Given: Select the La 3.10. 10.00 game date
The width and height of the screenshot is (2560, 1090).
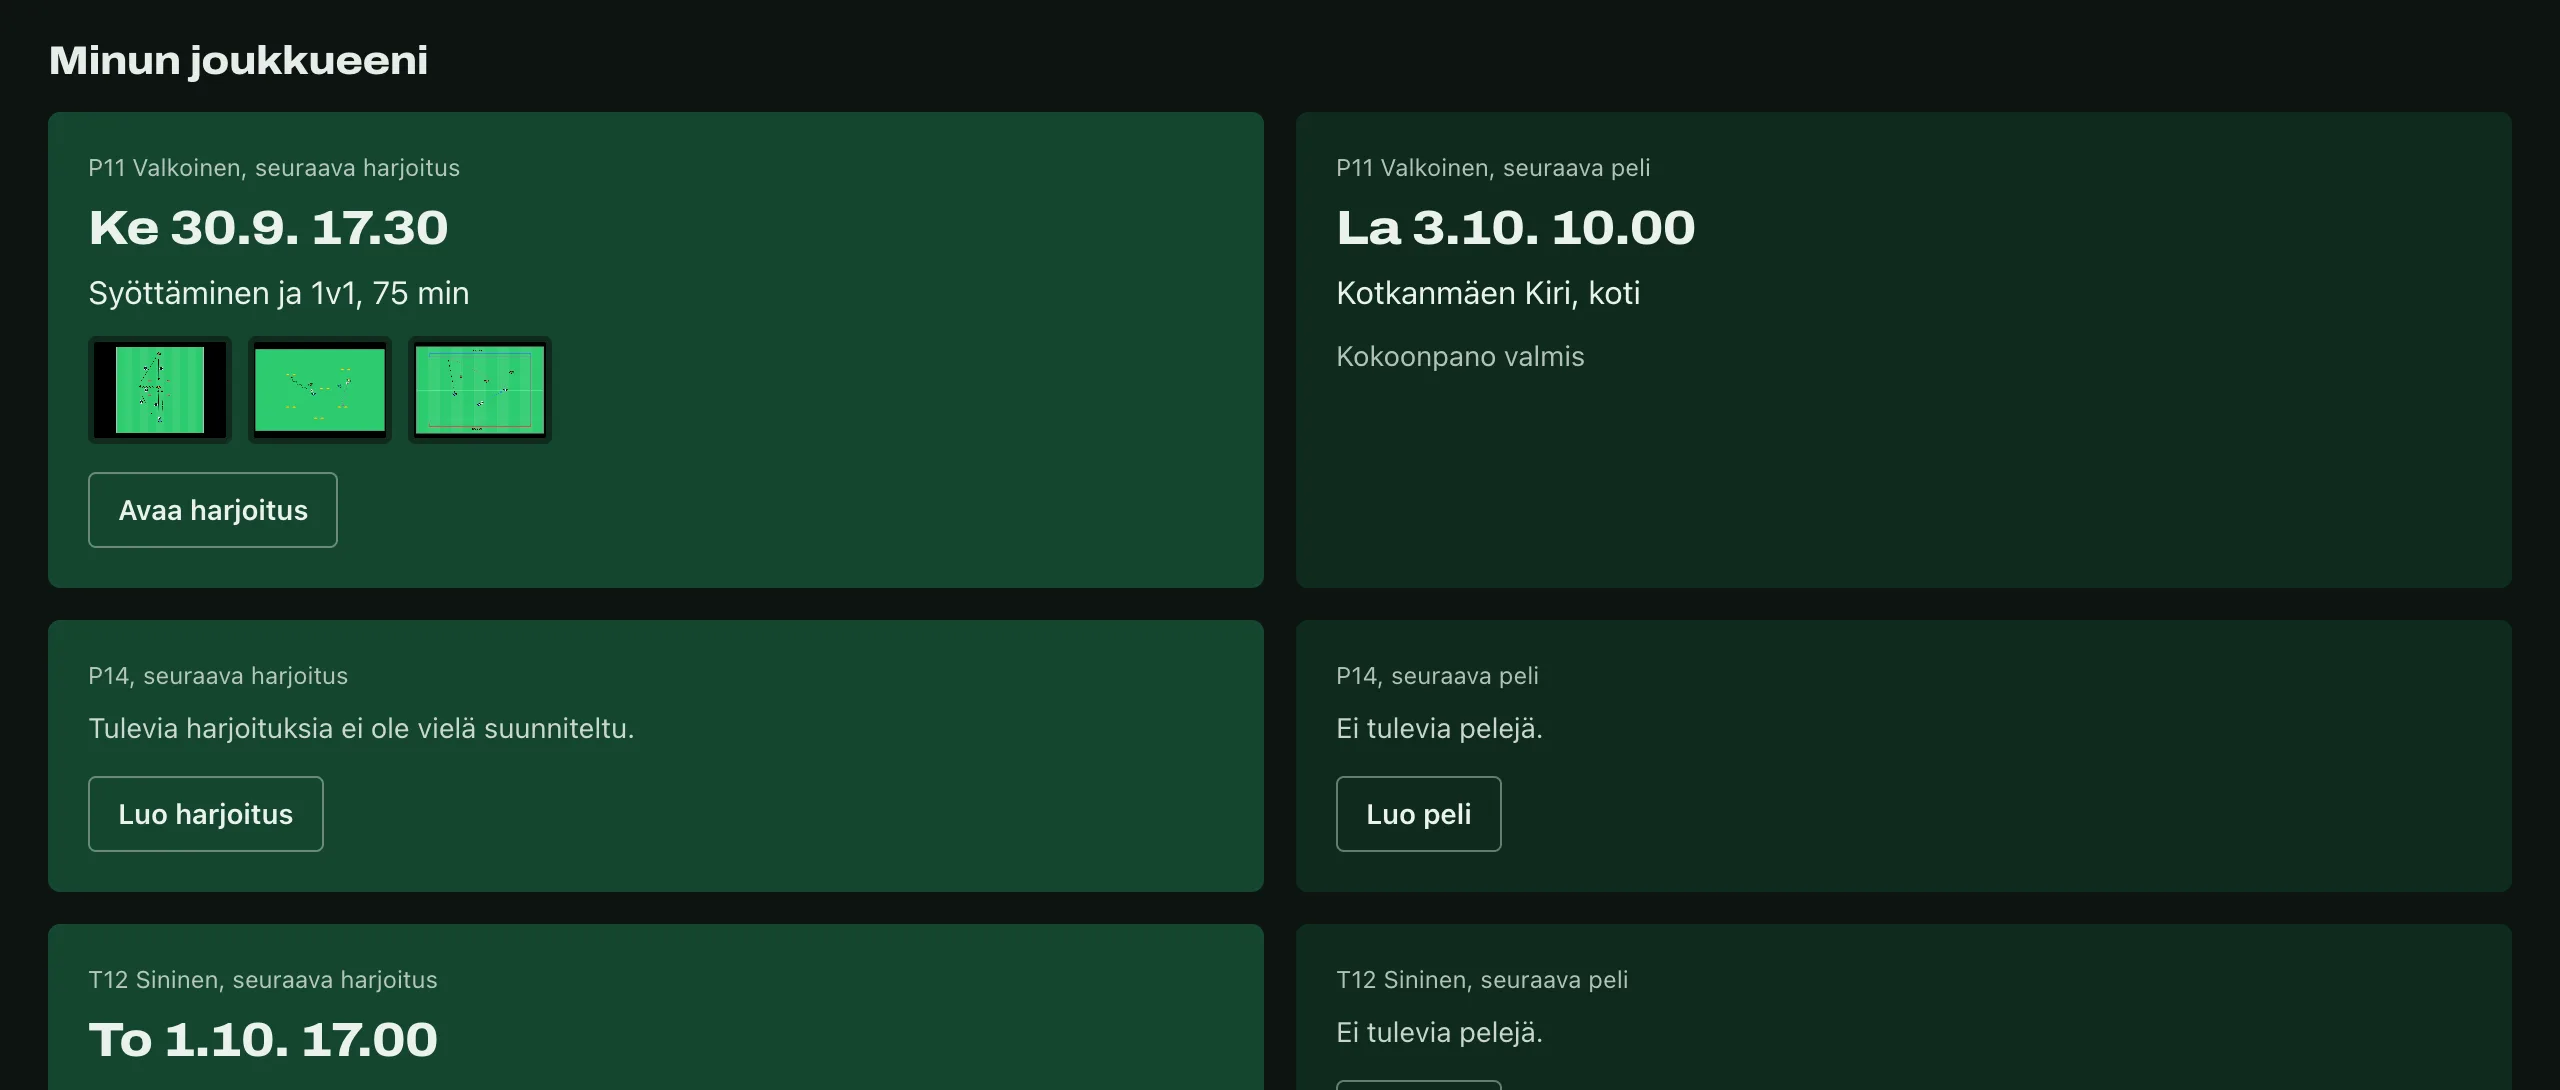Looking at the screenshot, I should pos(1516,228).
